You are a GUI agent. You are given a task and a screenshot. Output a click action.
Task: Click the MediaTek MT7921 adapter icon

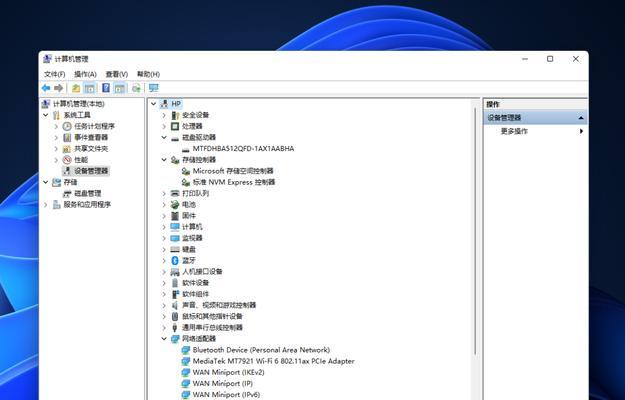[x=185, y=361]
